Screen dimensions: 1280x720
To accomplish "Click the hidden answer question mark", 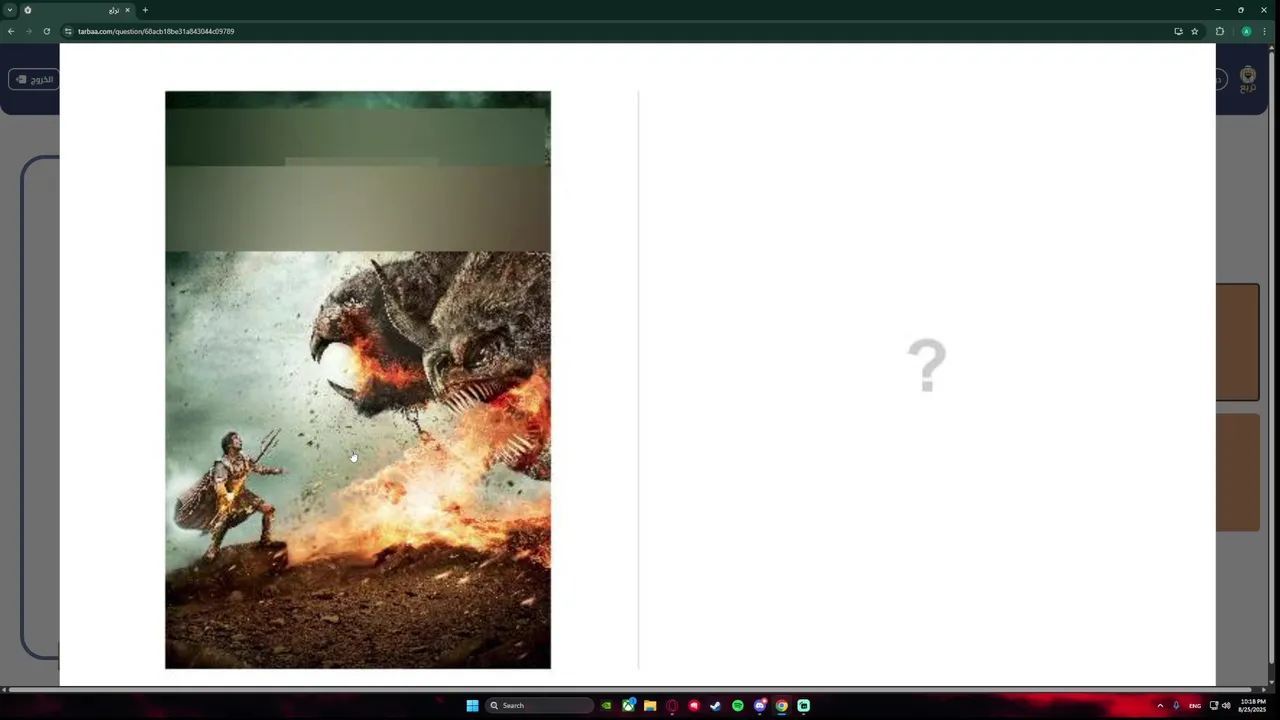I will (x=927, y=365).
